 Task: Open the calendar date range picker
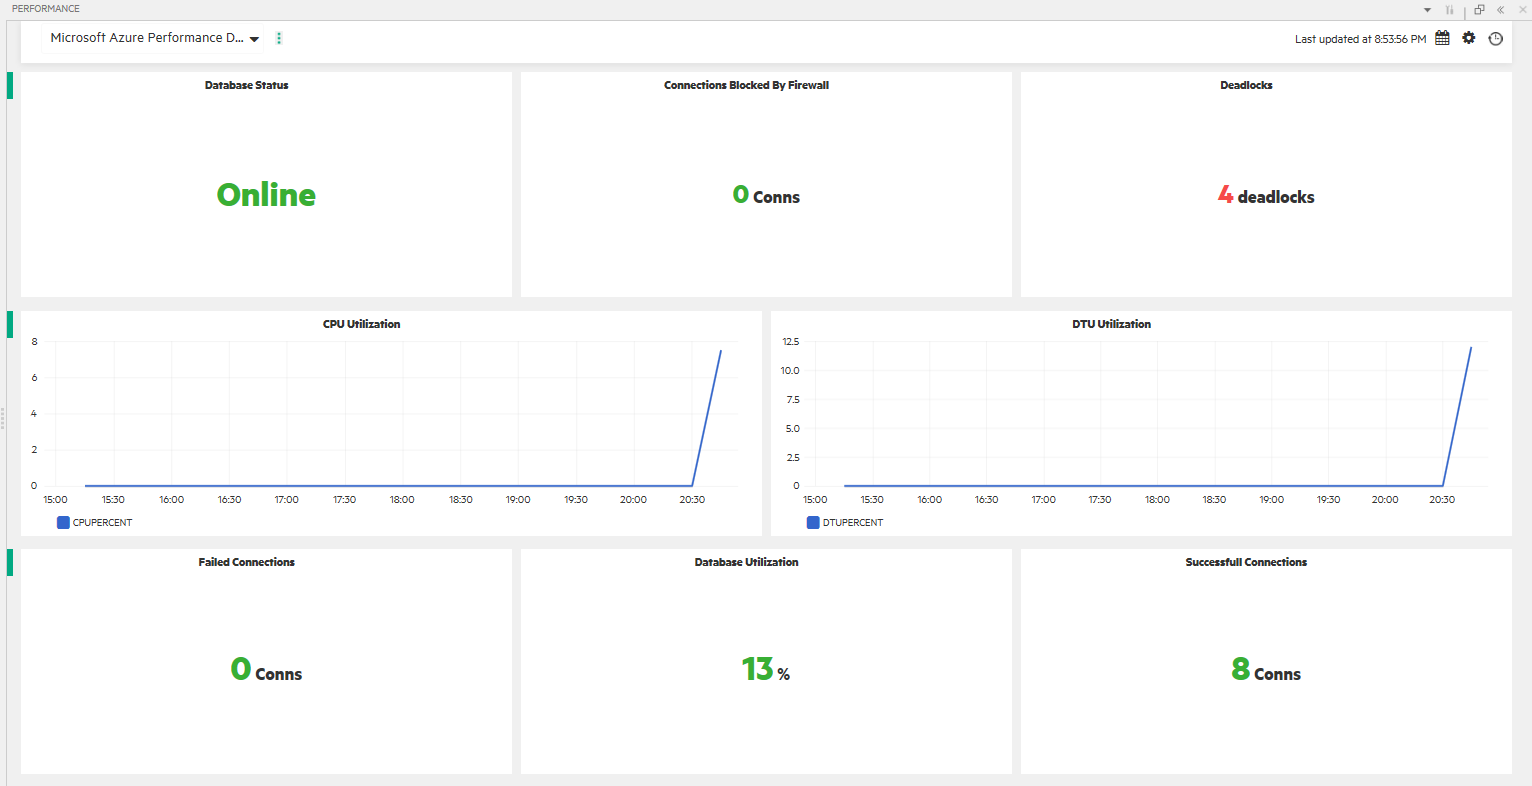(1441, 37)
